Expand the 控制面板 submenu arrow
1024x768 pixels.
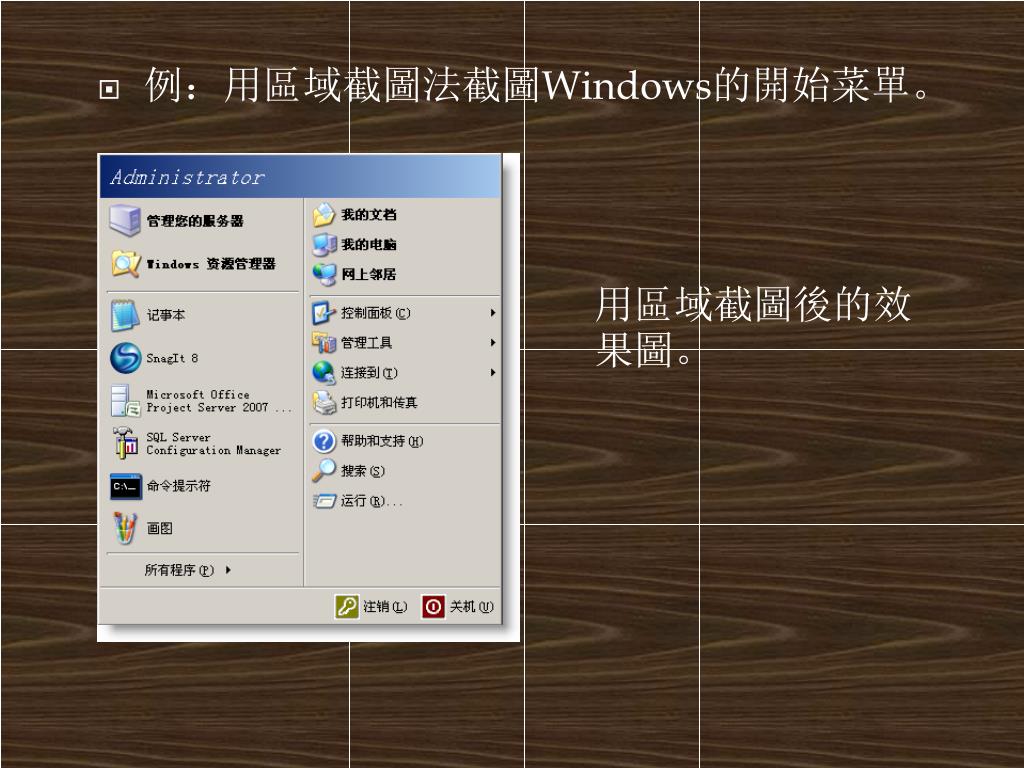click(493, 313)
